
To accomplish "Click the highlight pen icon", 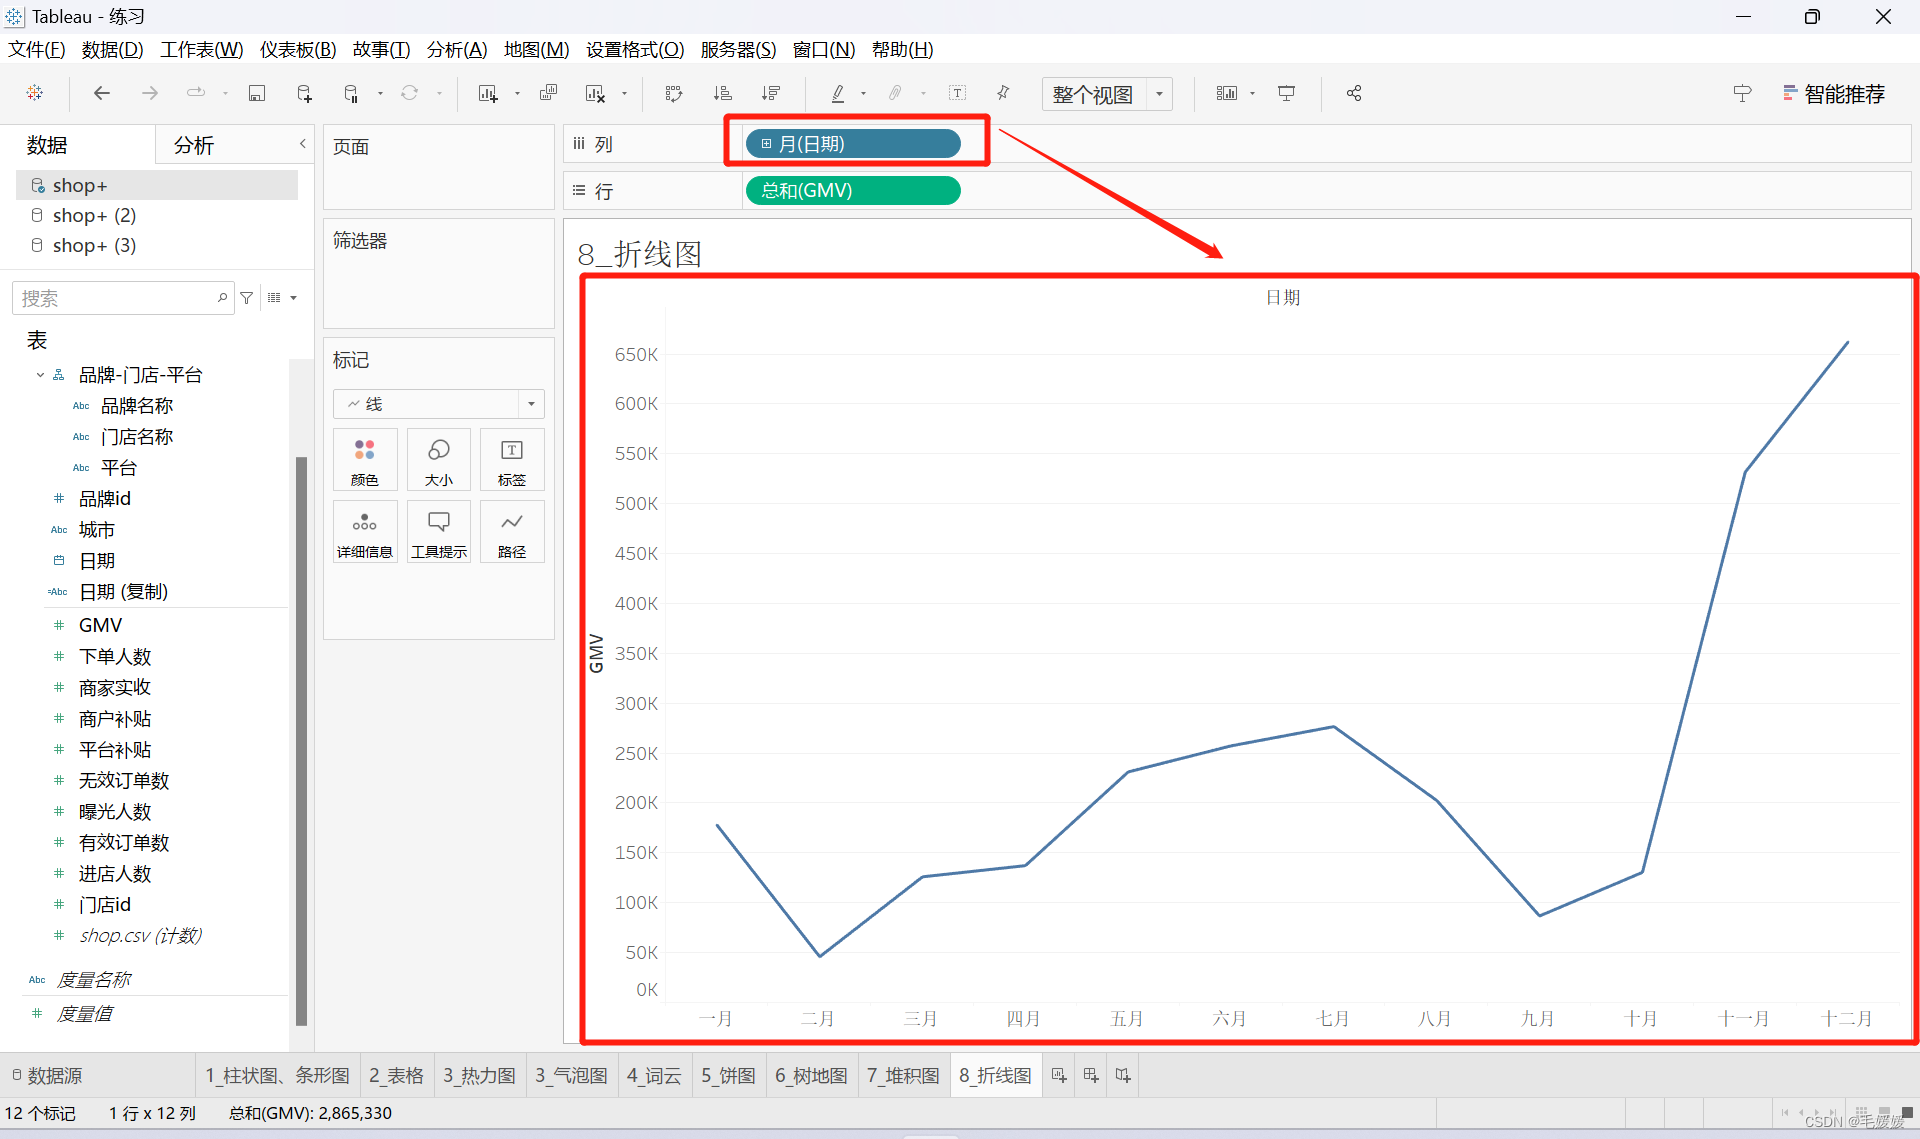I will tap(838, 93).
